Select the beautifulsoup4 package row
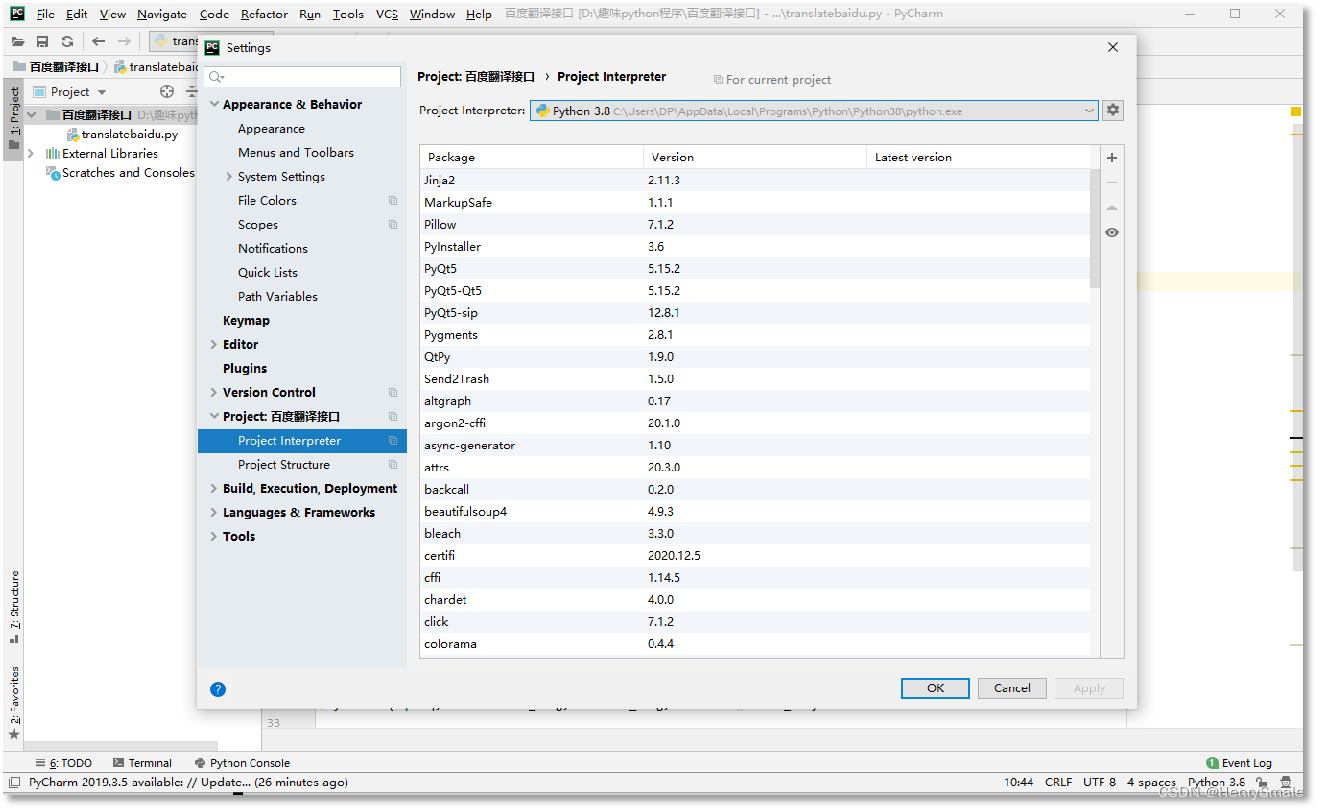1319x810 pixels. tap(755, 512)
